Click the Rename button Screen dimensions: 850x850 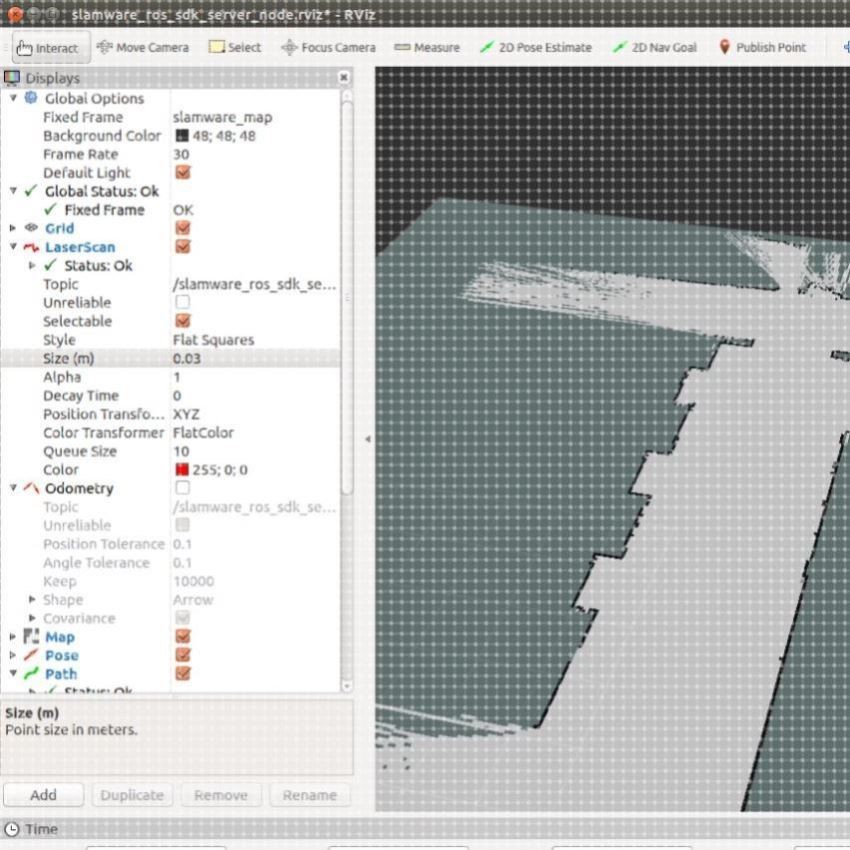click(310, 795)
